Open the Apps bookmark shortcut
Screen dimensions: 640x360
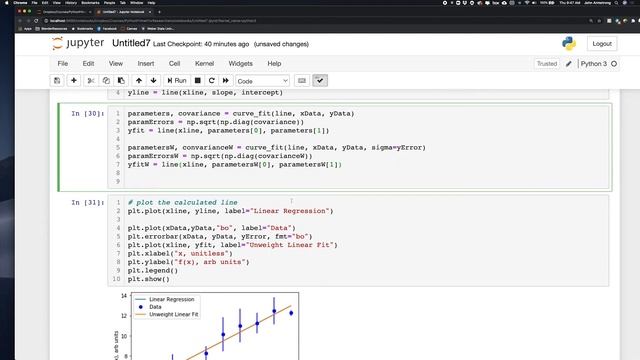[24, 29]
